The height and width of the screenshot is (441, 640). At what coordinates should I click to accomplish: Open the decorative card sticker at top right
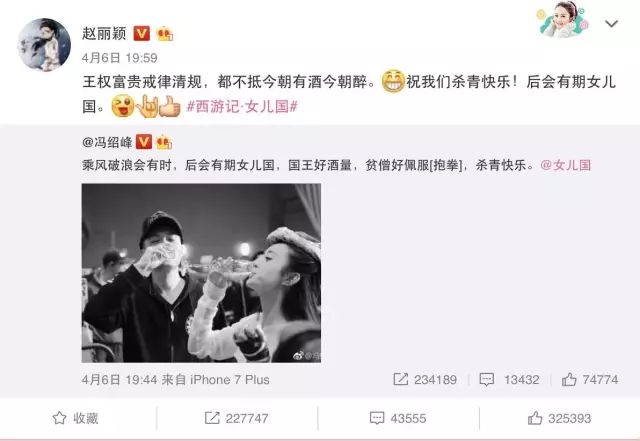(x=564, y=20)
